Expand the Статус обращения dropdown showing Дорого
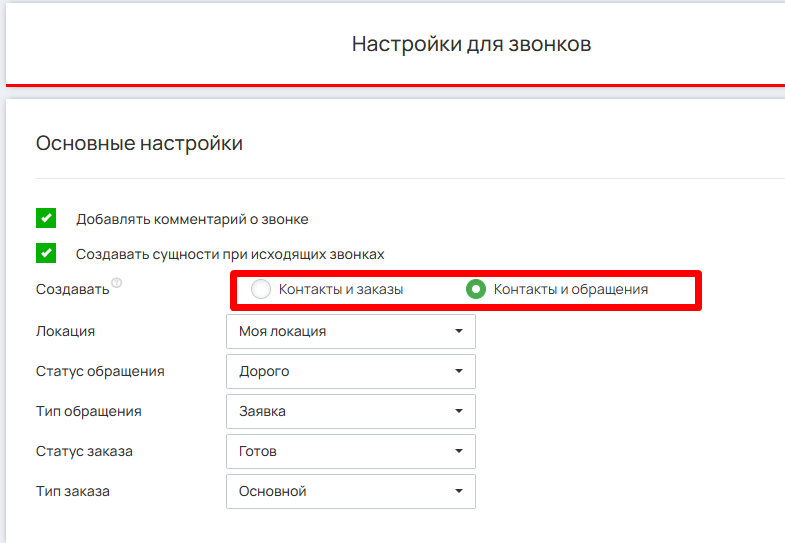The image size is (785, 543). click(x=350, y=371)
